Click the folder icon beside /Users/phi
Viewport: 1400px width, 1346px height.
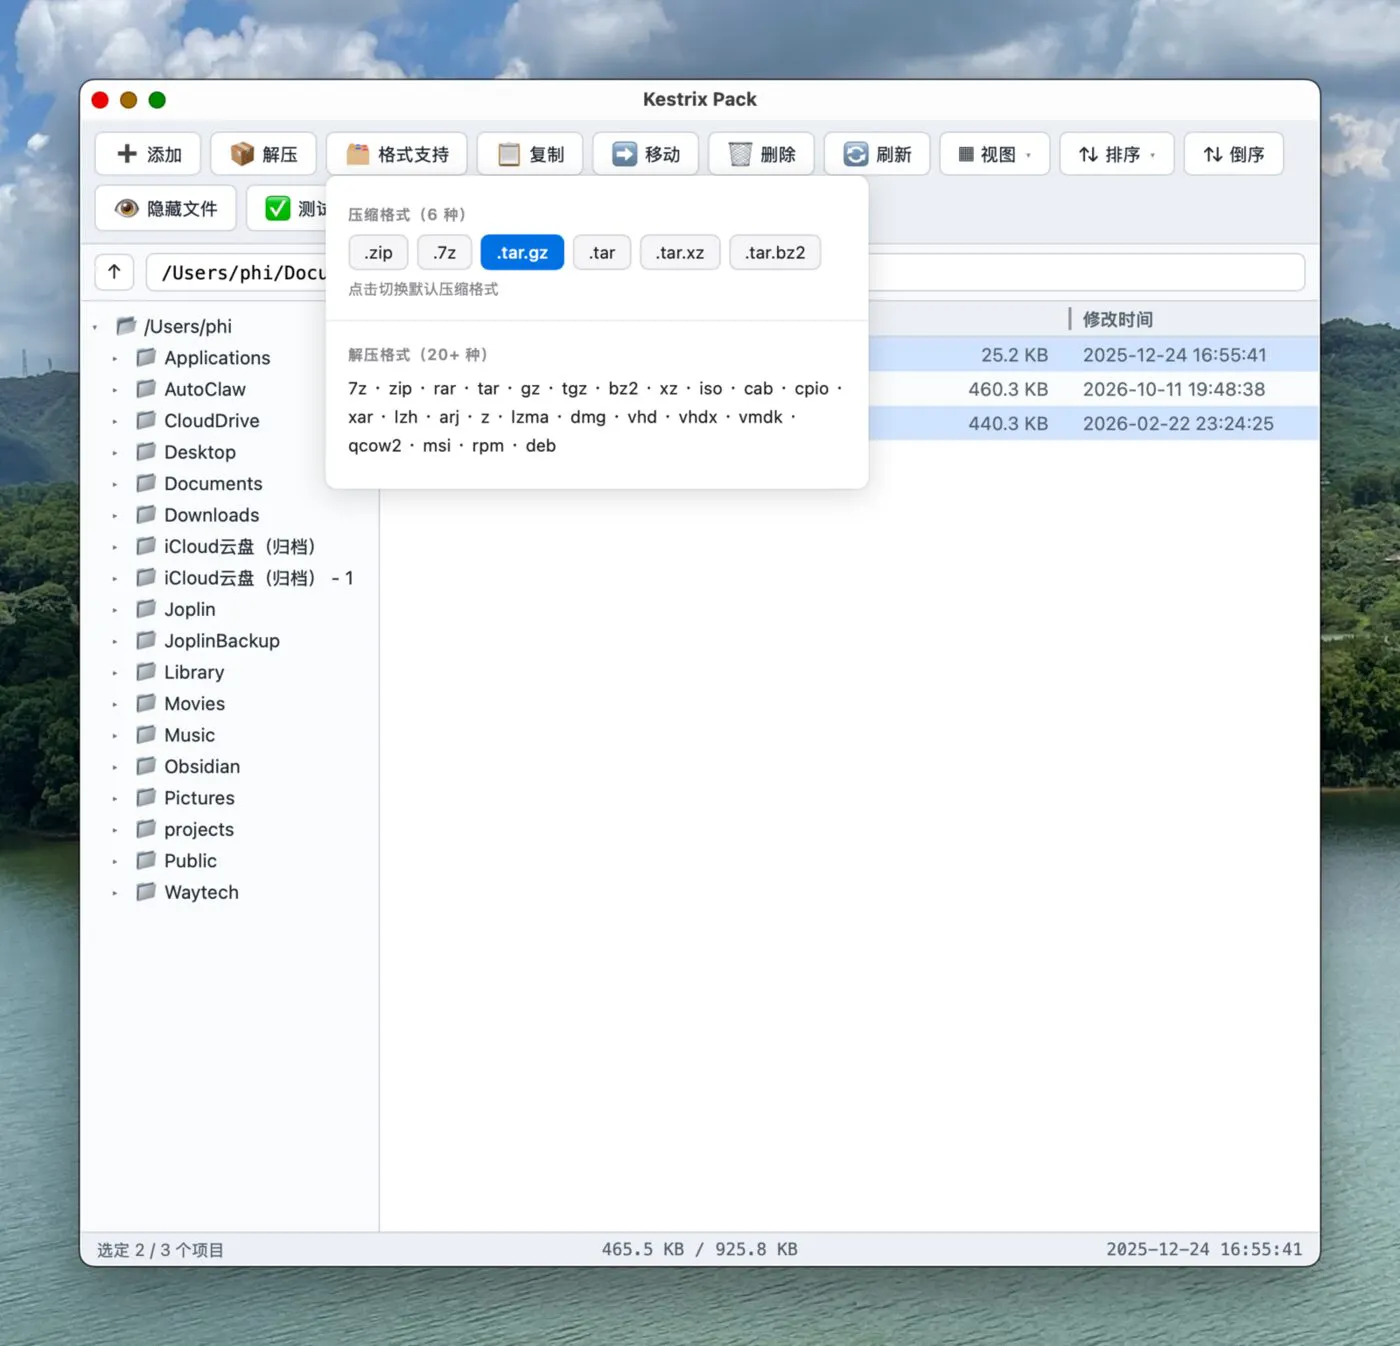click(x=126, y=326)
